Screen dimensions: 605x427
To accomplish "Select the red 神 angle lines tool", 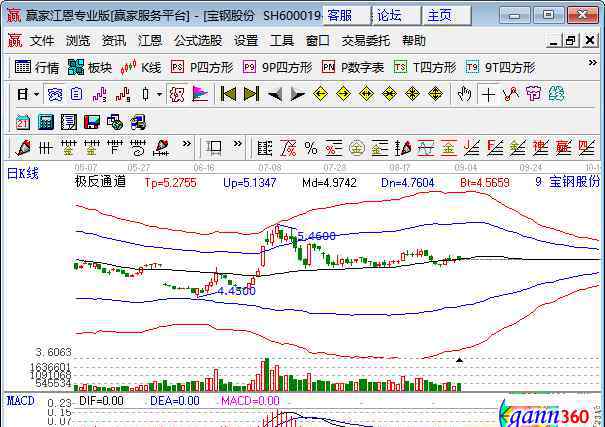I will click(541, 148).
